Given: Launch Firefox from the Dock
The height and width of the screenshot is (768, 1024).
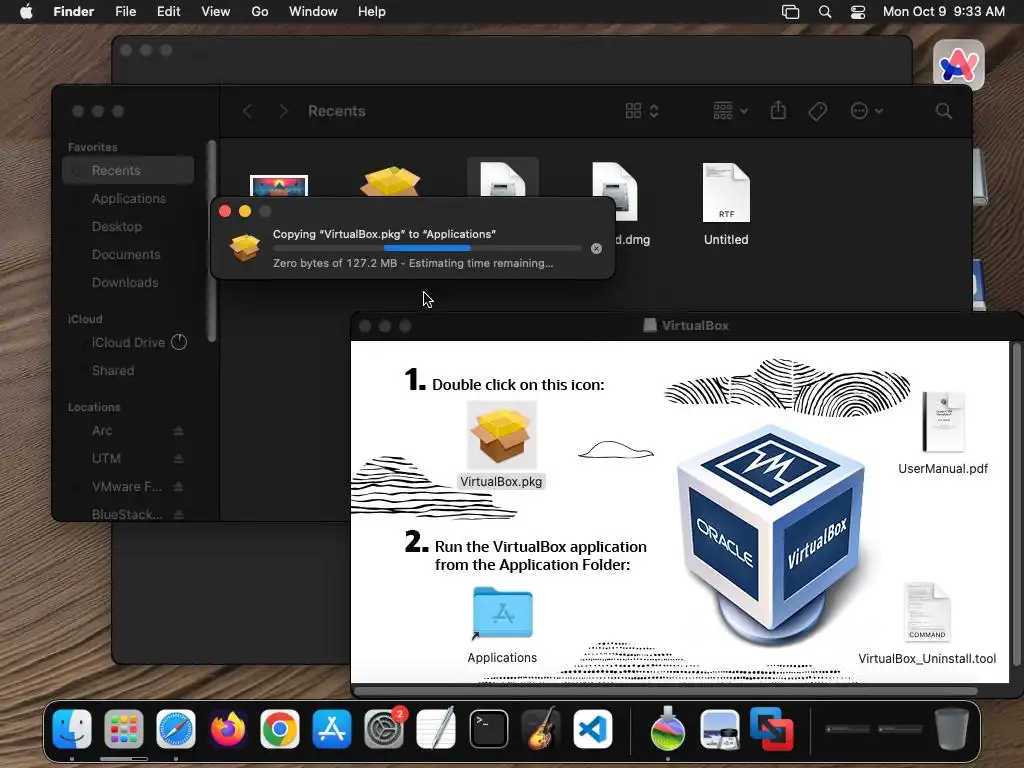Looking at the screenshot, I should coord(228,728).
